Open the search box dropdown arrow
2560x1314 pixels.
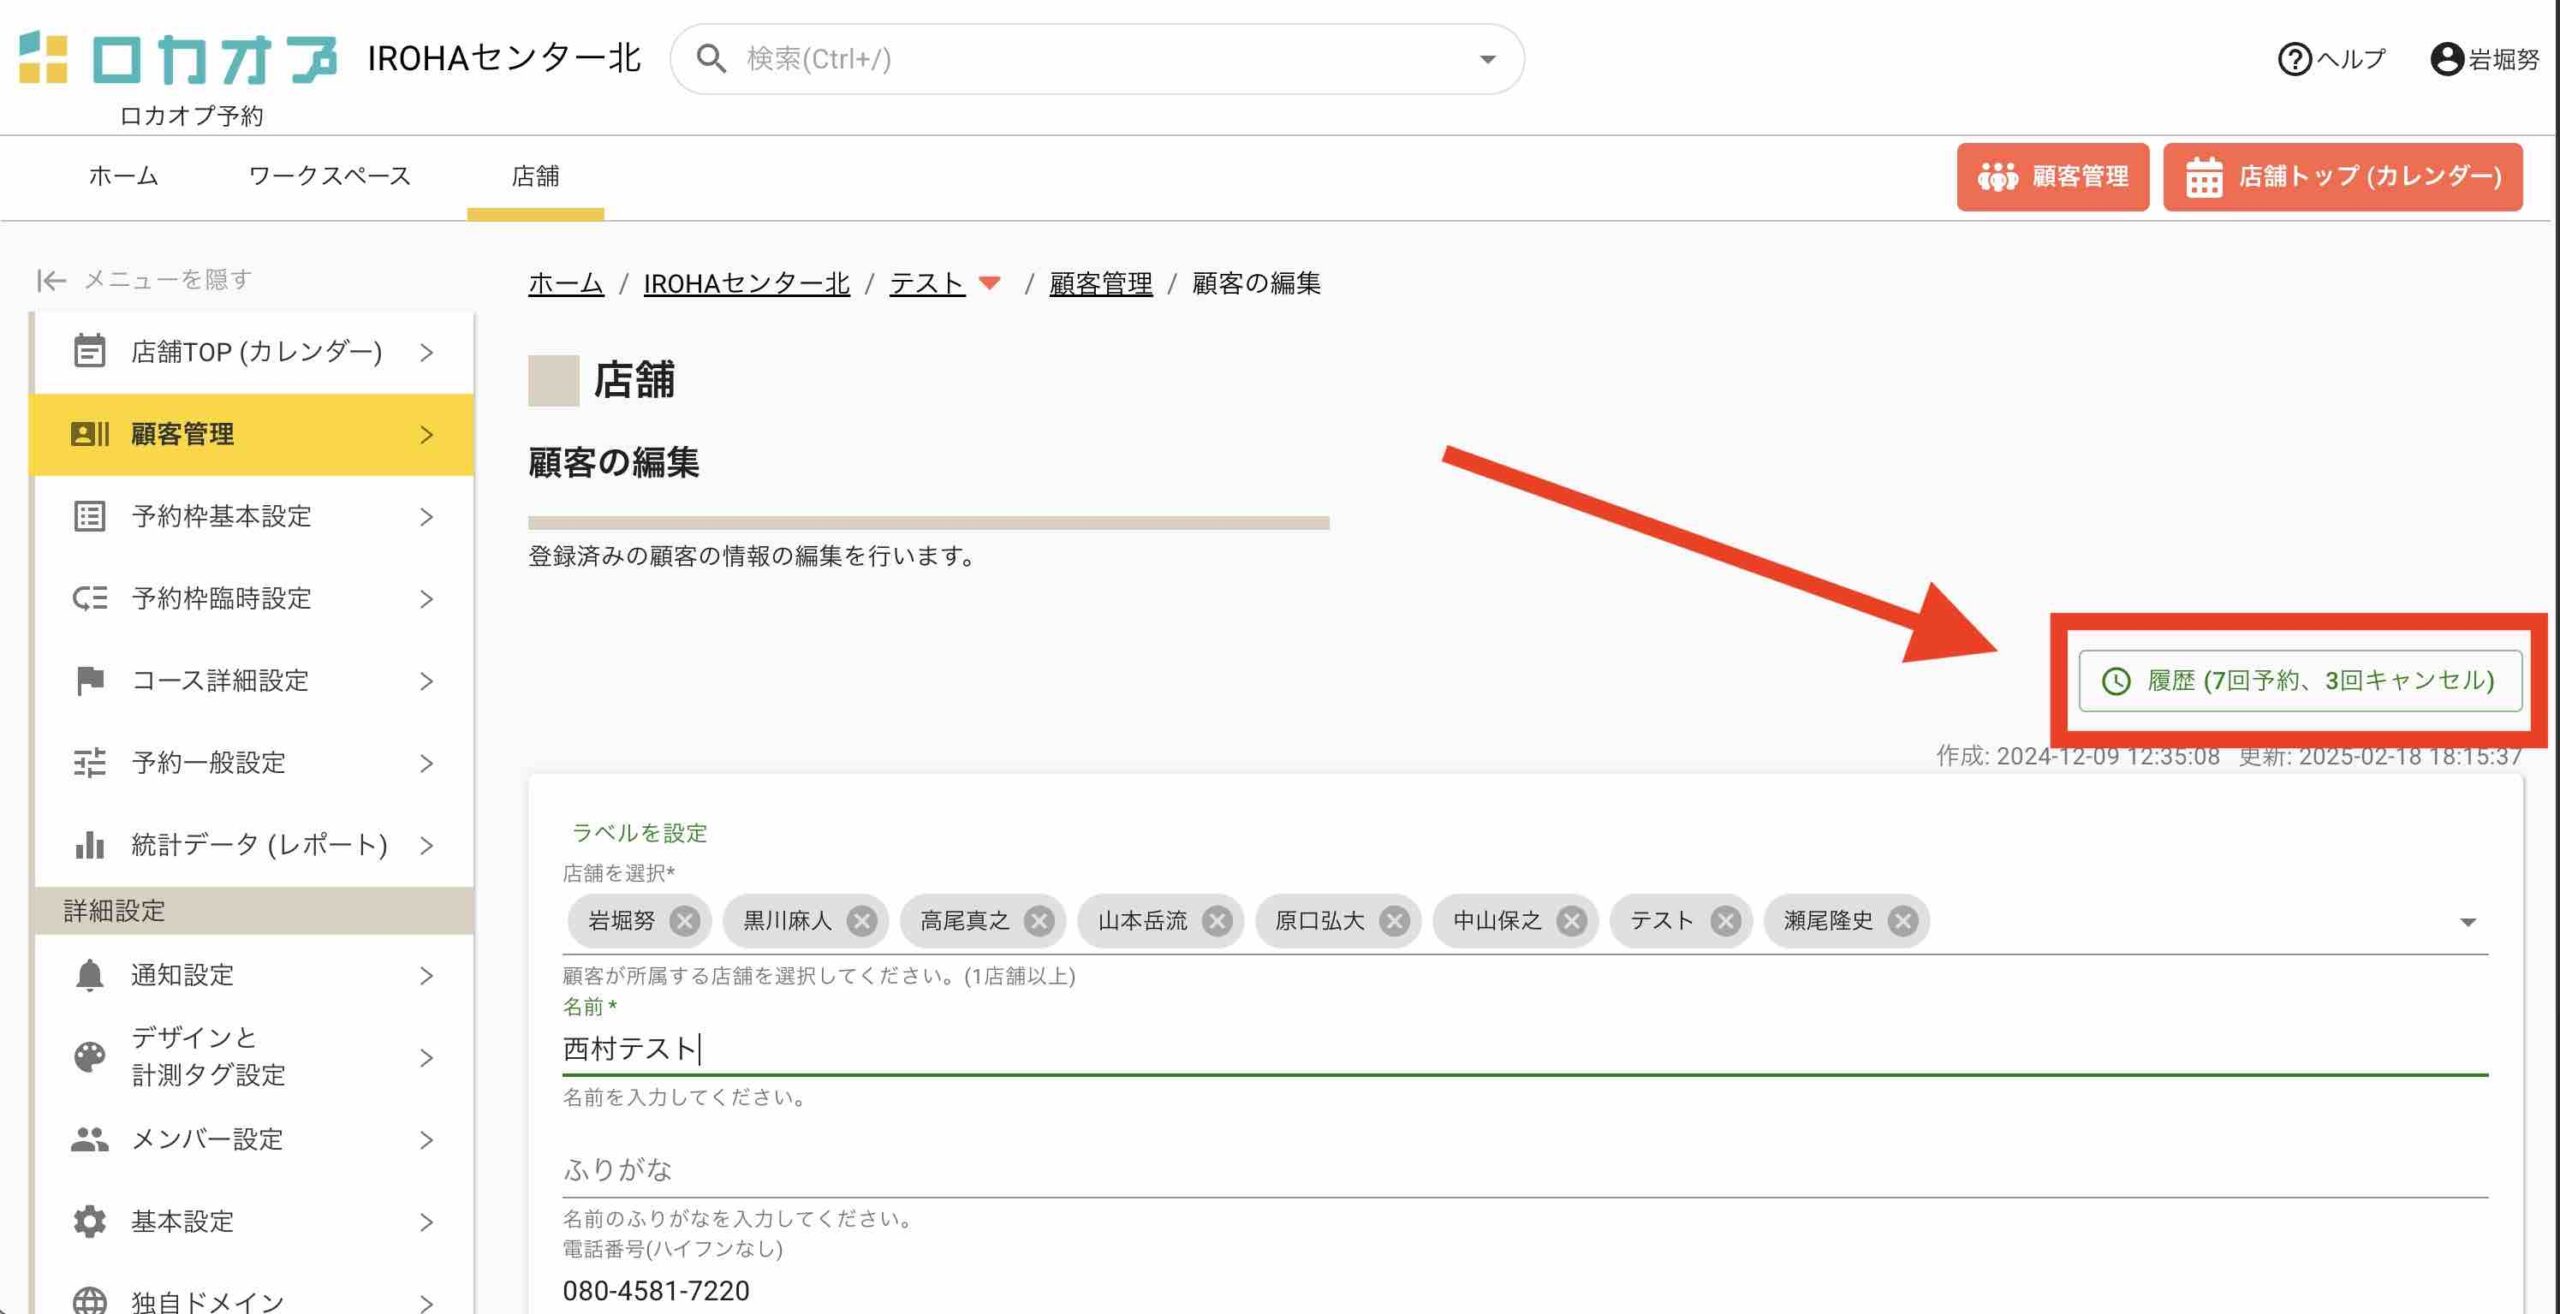coord(1487,59)
